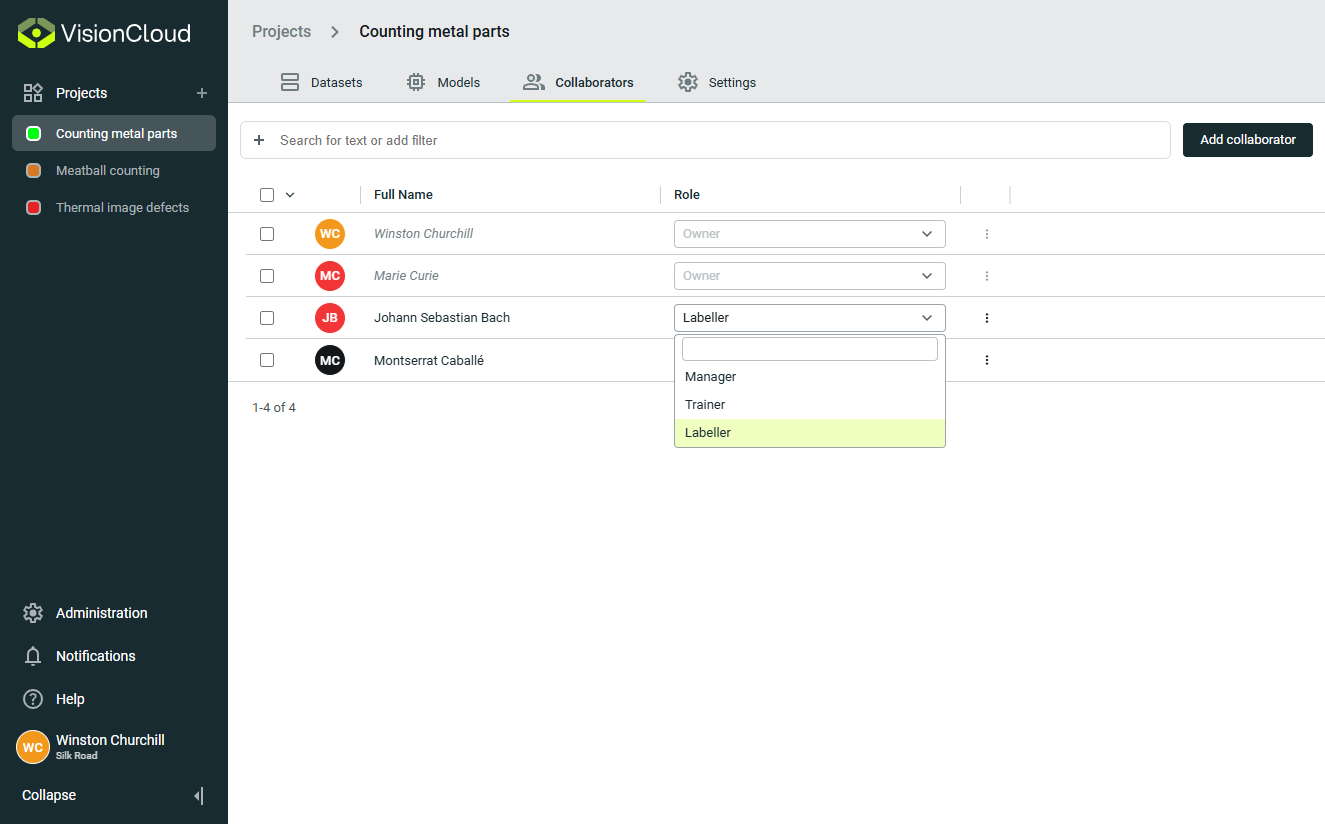Choose Trainer from the role list
The image size is (1325, 824).
(x=810, y=405)
